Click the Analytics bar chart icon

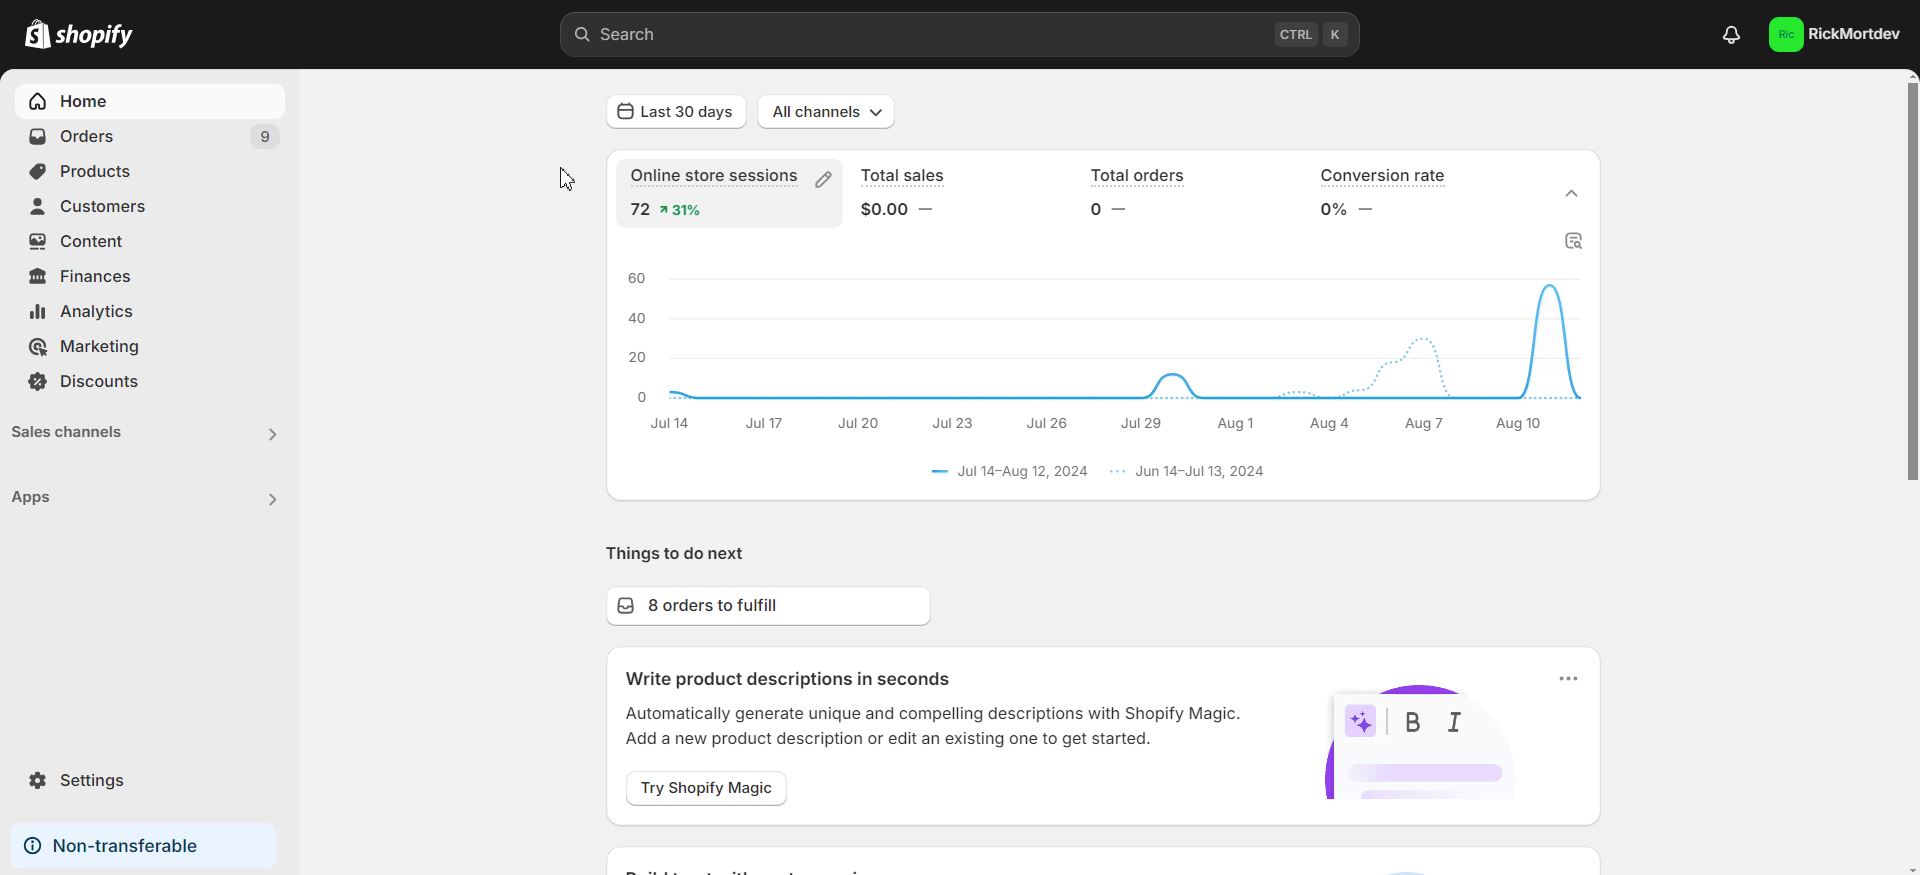[x=38, y=311]
